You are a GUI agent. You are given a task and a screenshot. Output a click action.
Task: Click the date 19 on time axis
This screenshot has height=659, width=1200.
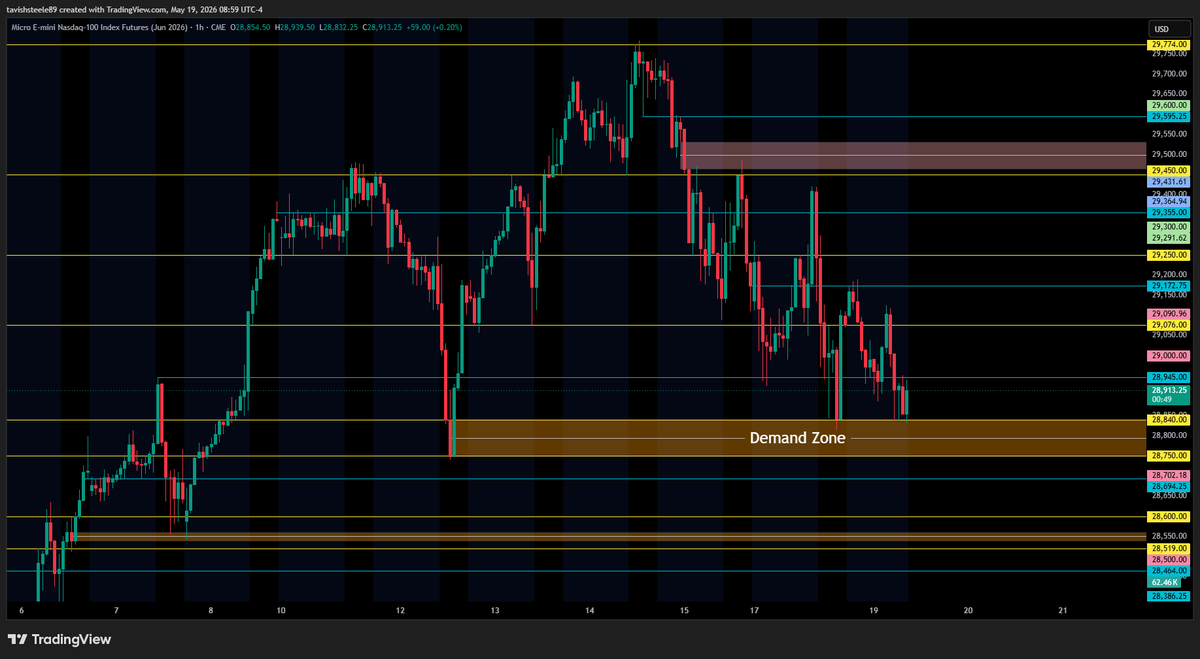[873, 610]
